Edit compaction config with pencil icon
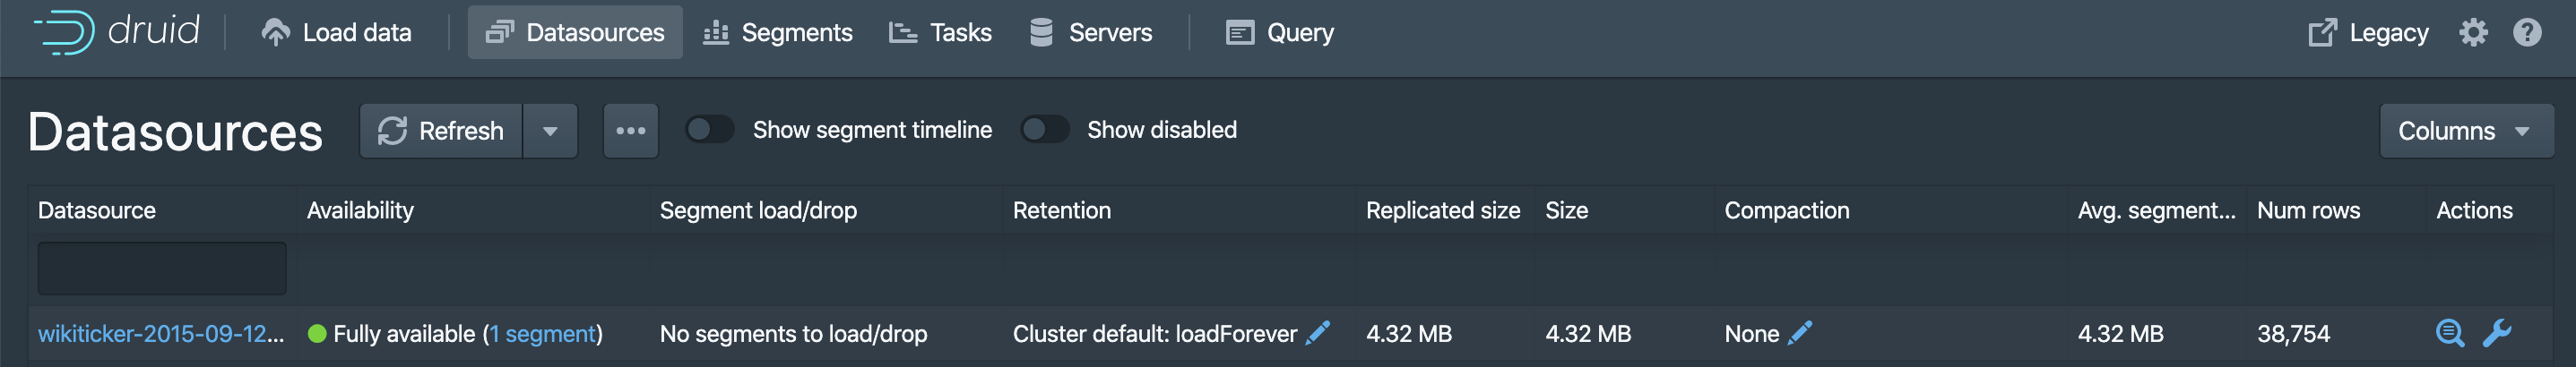2576x367 pixels. point(1799,333)
